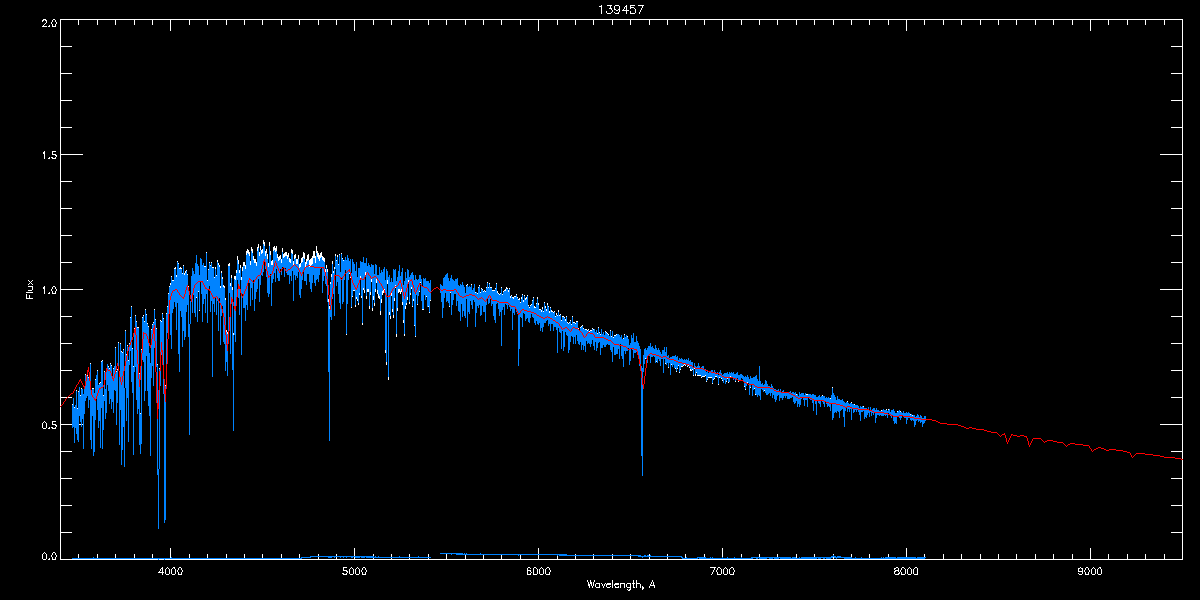Select the 5000 x-axis tick label
The height and width of the screenshot is (600, 1200).
354,572
